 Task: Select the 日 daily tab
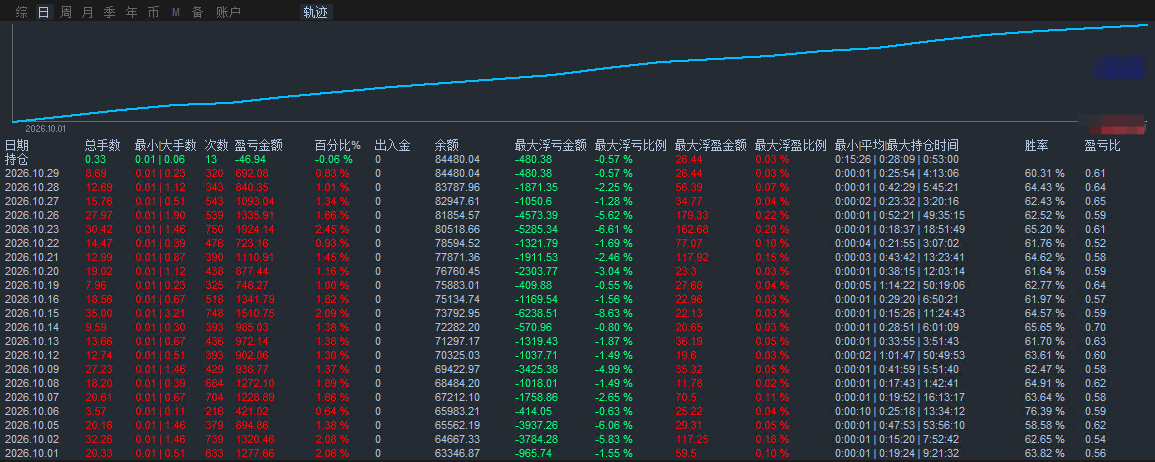(44, 12)
